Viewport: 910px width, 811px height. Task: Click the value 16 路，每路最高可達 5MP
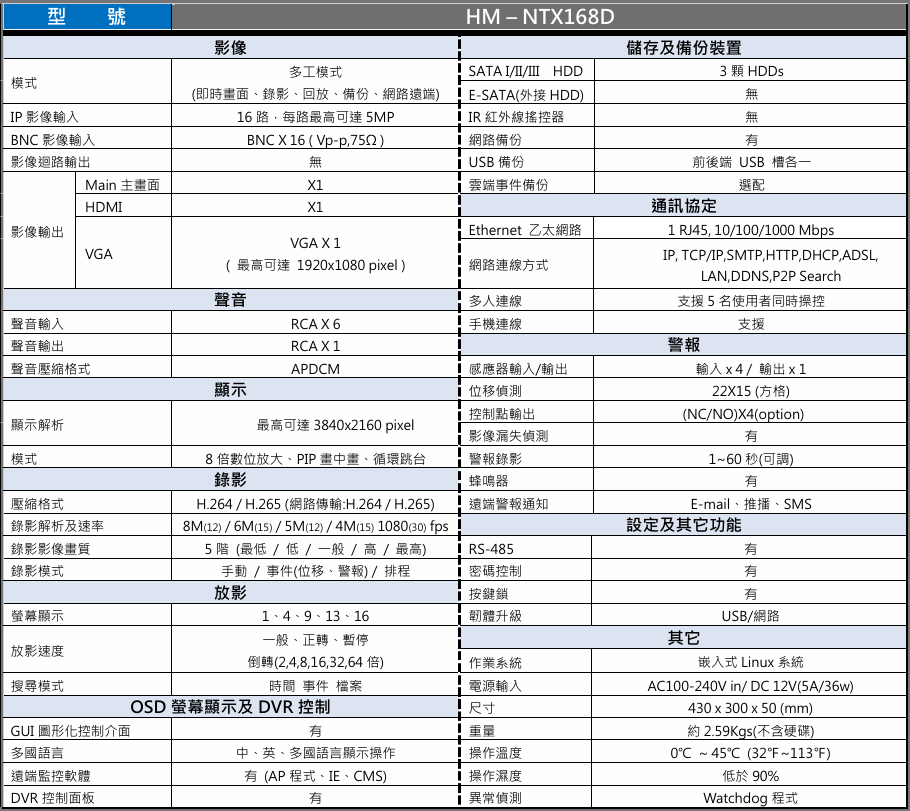click(315, 117)
